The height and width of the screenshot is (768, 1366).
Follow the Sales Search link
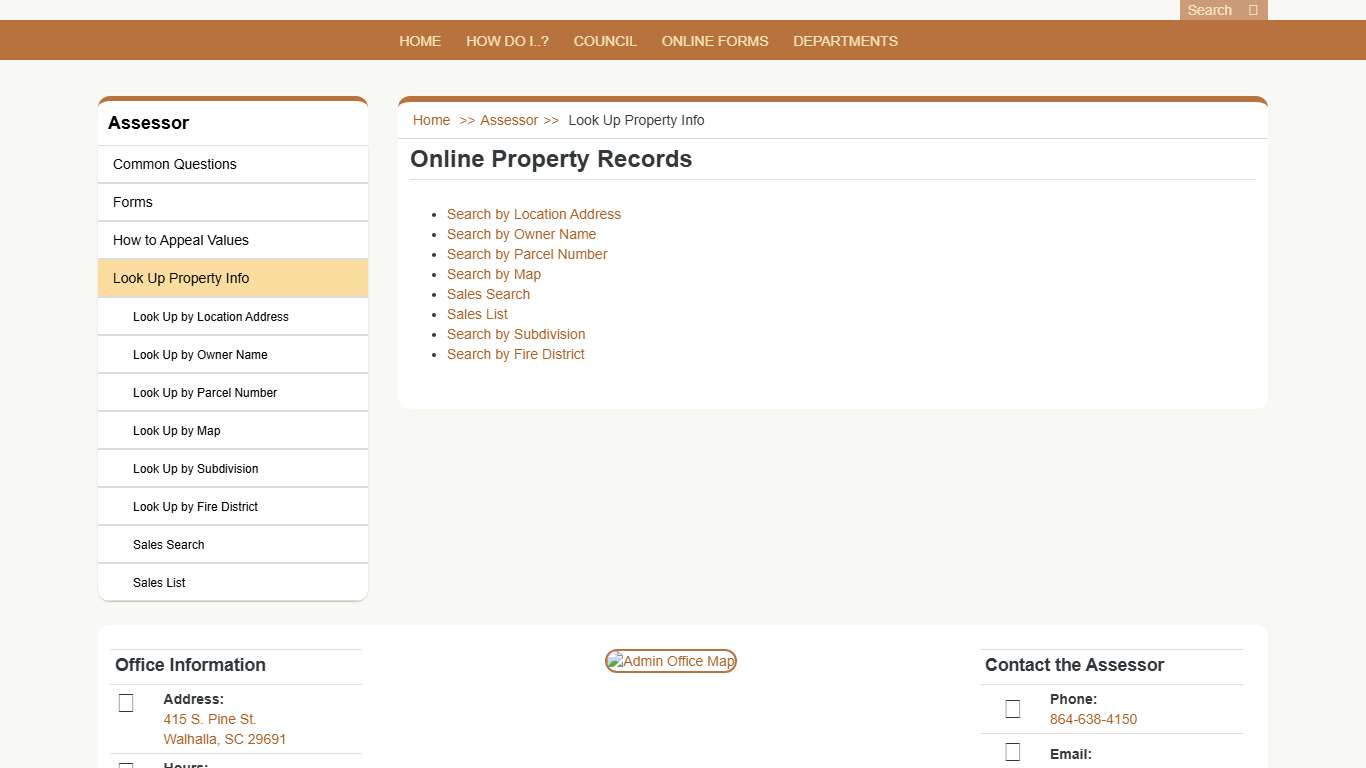click(x=488, y=294)
